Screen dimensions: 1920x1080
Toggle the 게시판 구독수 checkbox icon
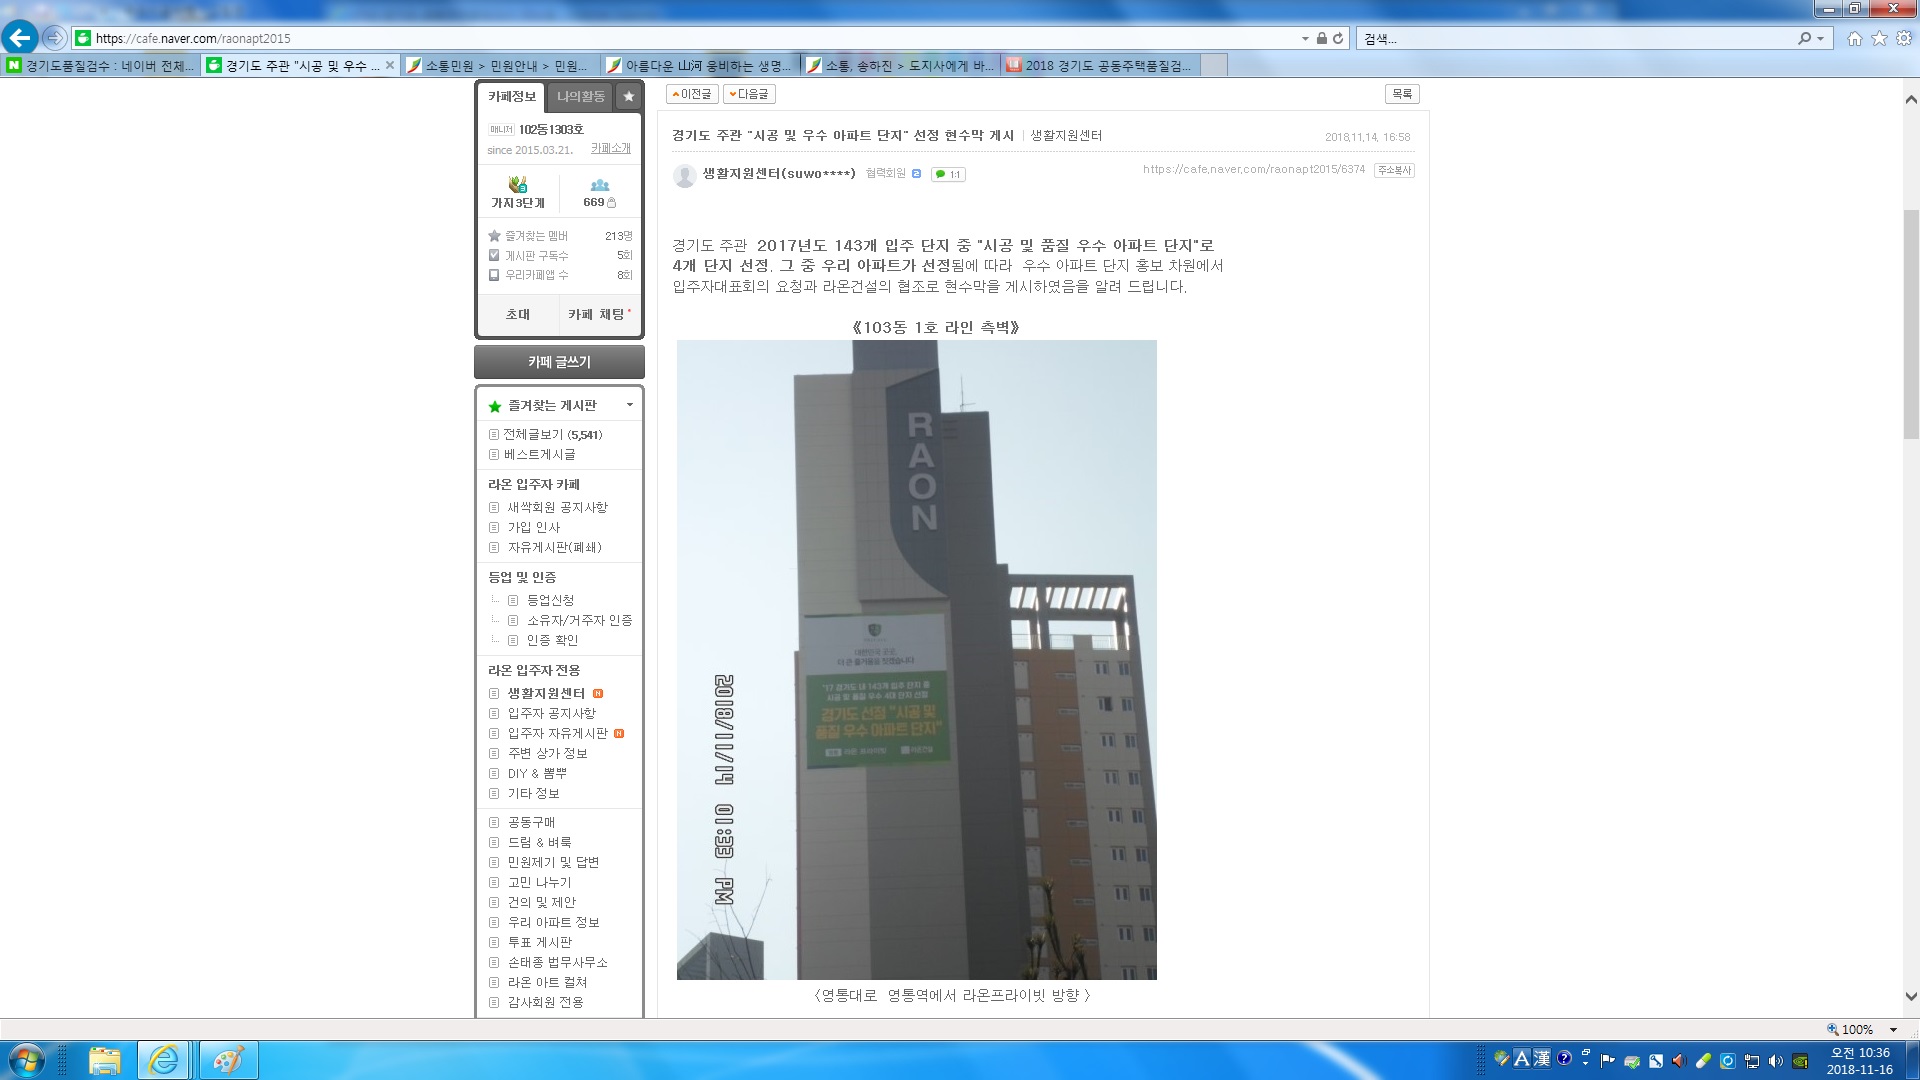493,256
